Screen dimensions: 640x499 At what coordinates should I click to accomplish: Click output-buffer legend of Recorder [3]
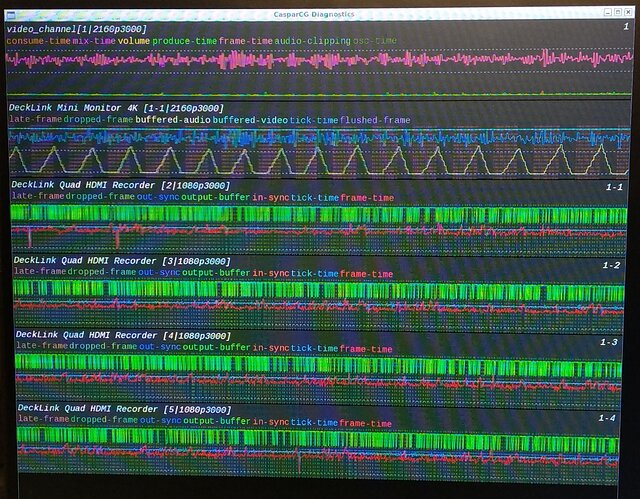click(x=216, y=273)
